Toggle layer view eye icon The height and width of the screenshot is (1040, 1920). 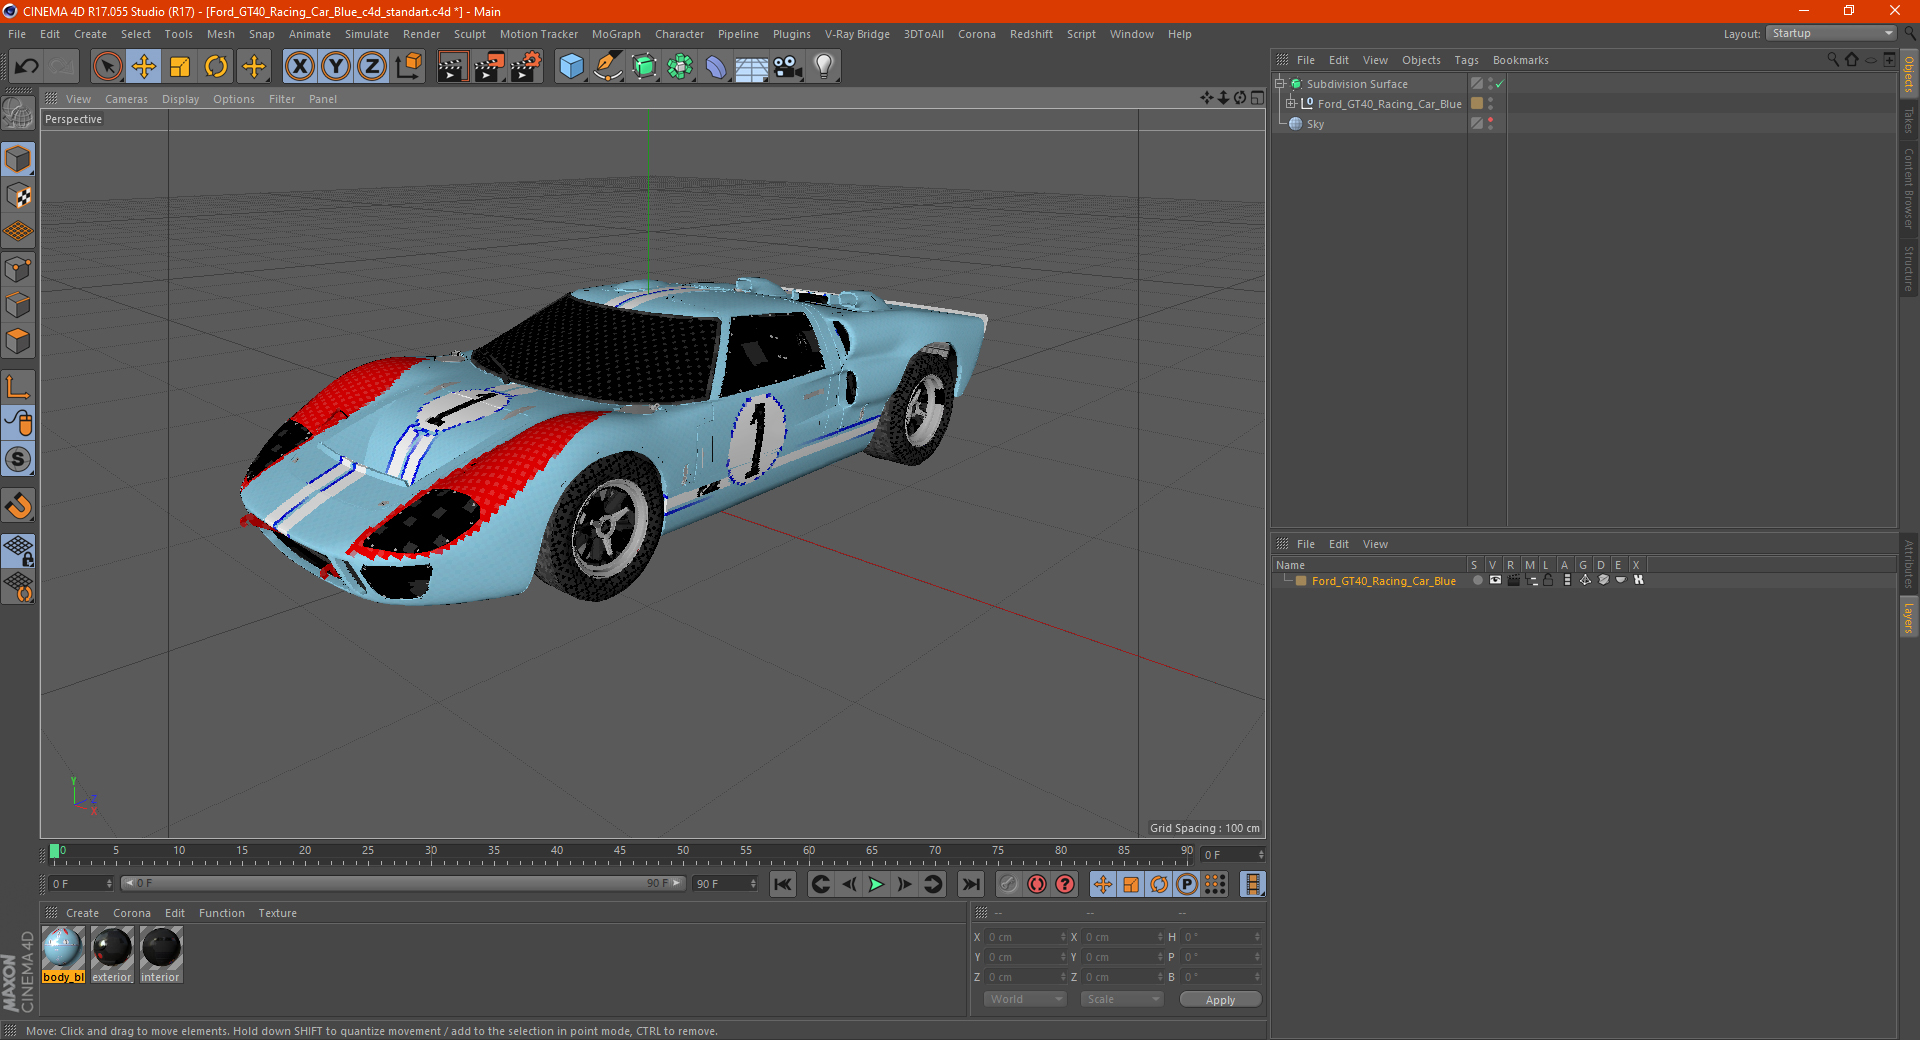1495,580
